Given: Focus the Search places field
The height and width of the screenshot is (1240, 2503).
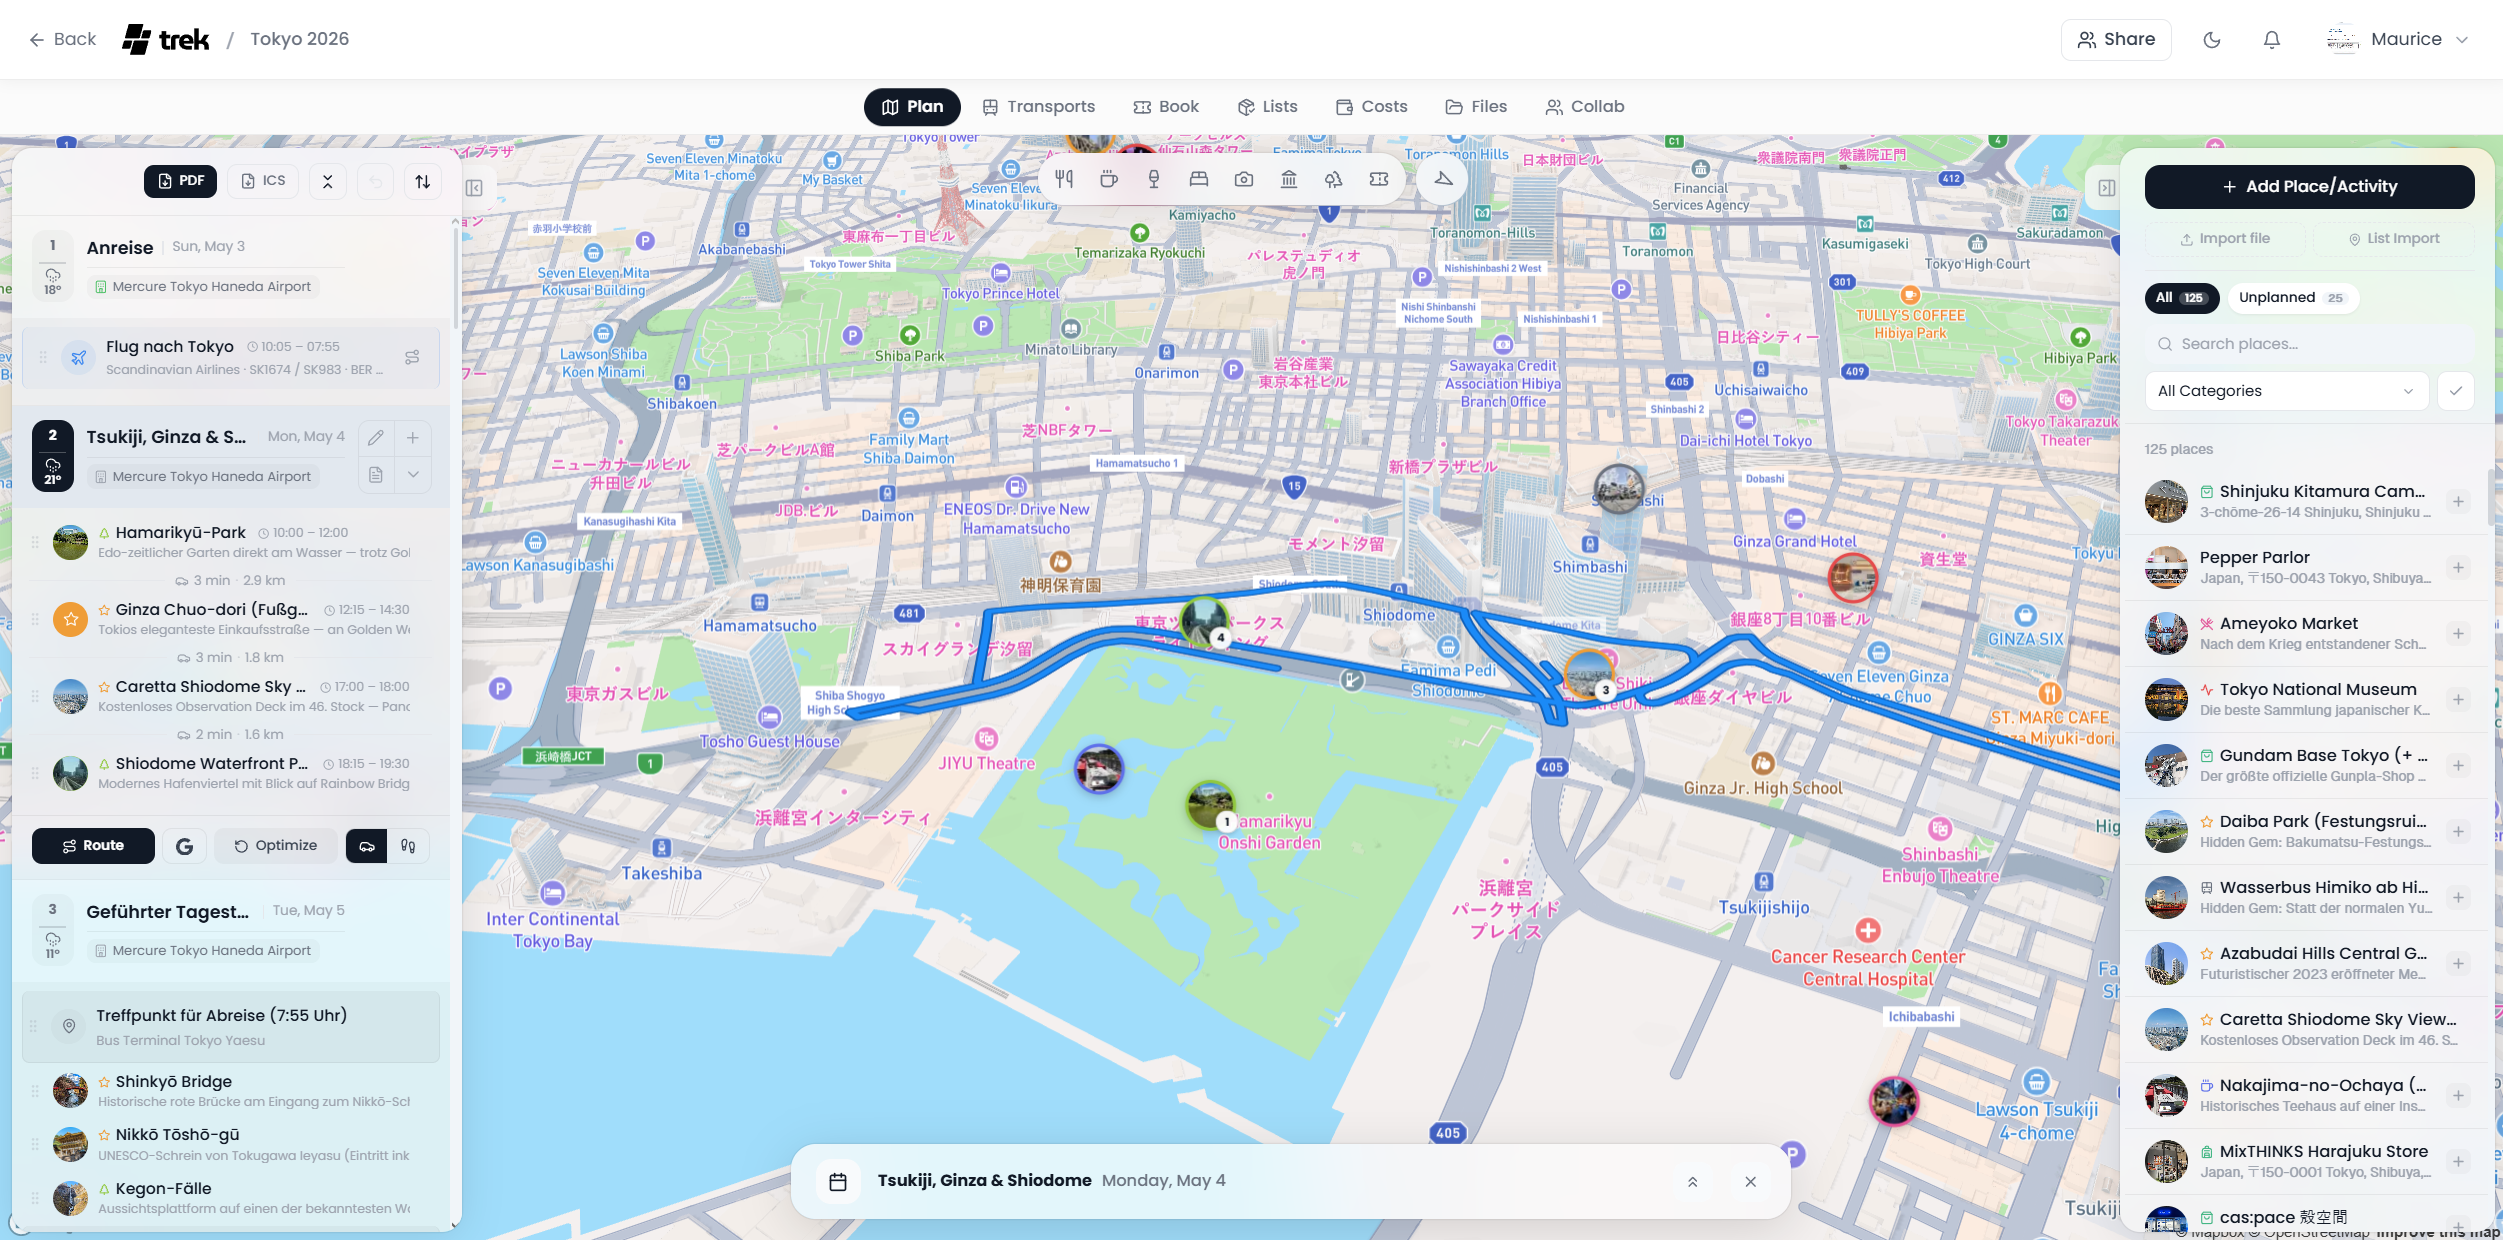Looking at the screenshot, I should point(2310,344).
